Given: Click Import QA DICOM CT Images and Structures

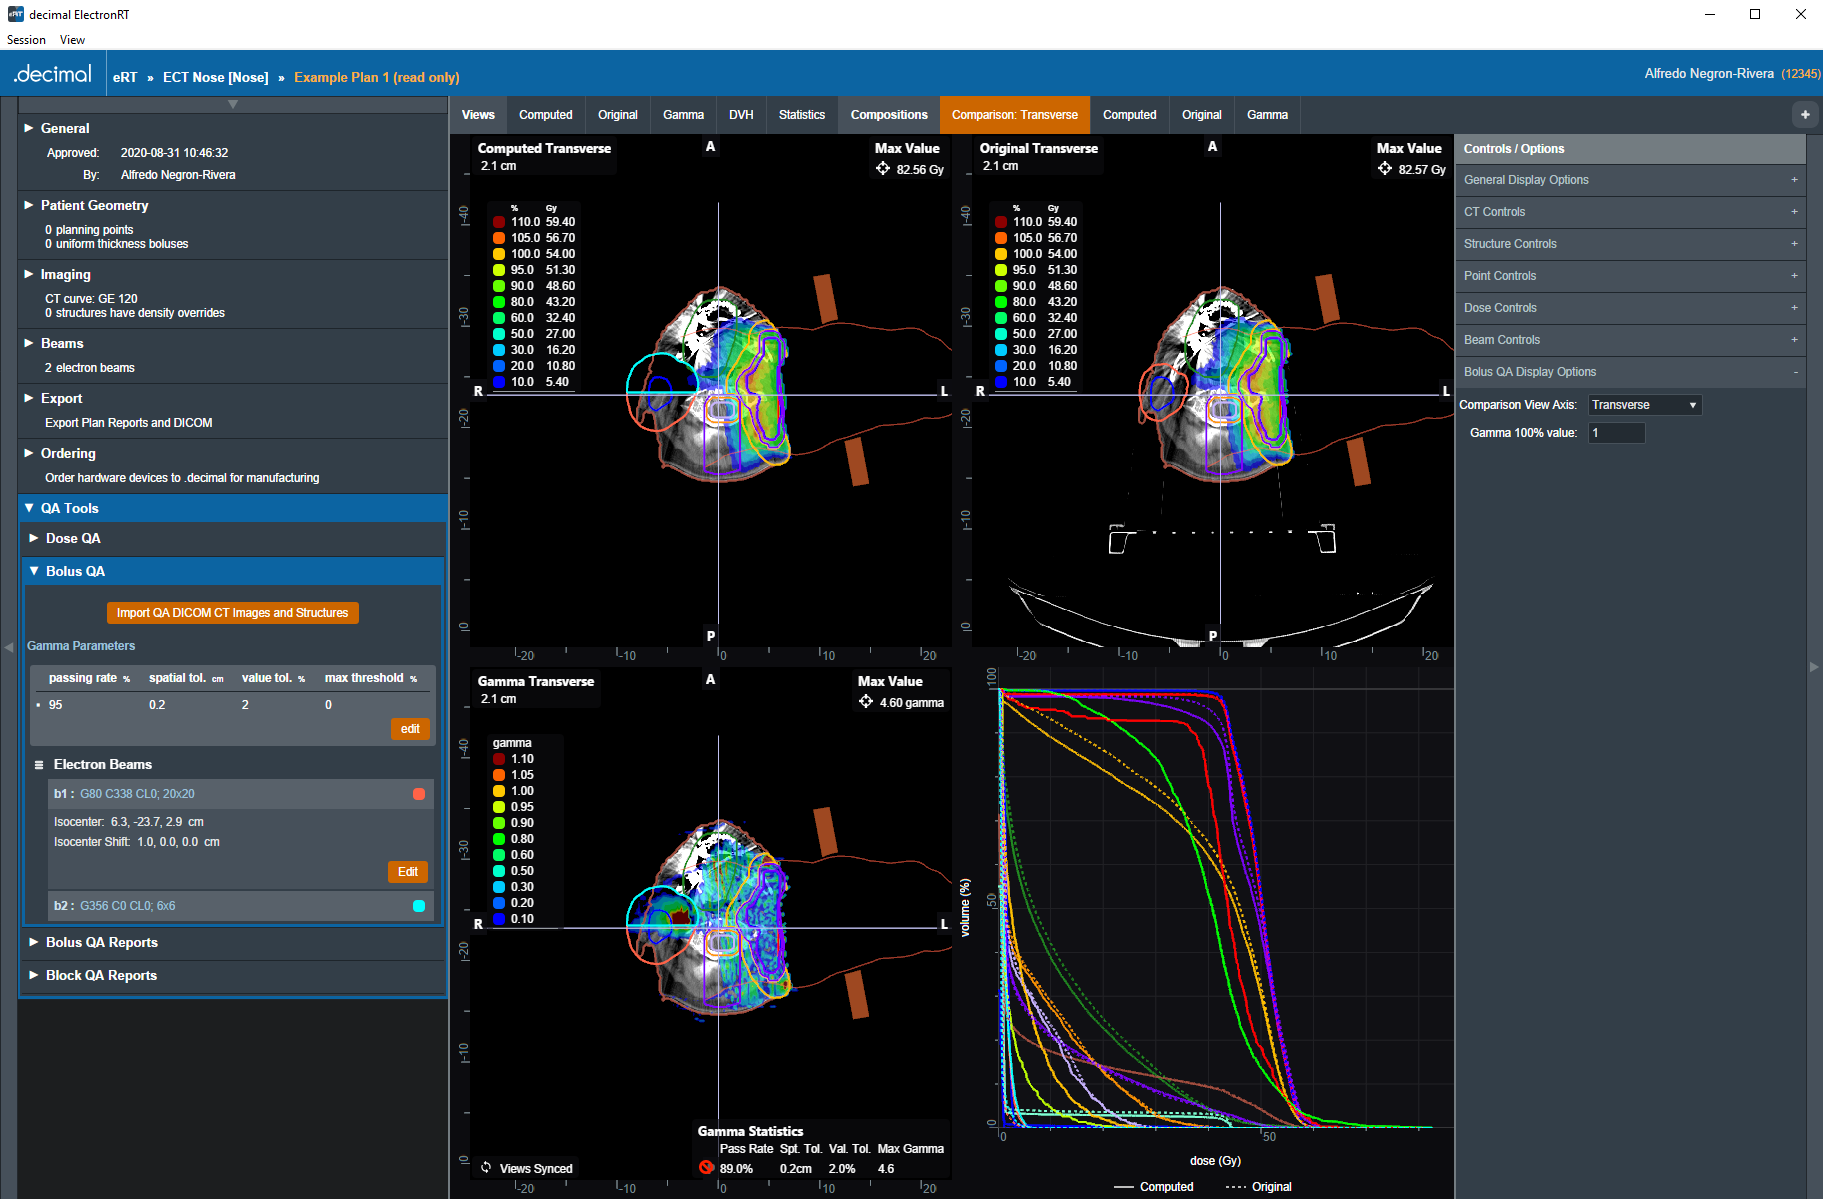Looking at the screenshot, I should tap(232, 613).
